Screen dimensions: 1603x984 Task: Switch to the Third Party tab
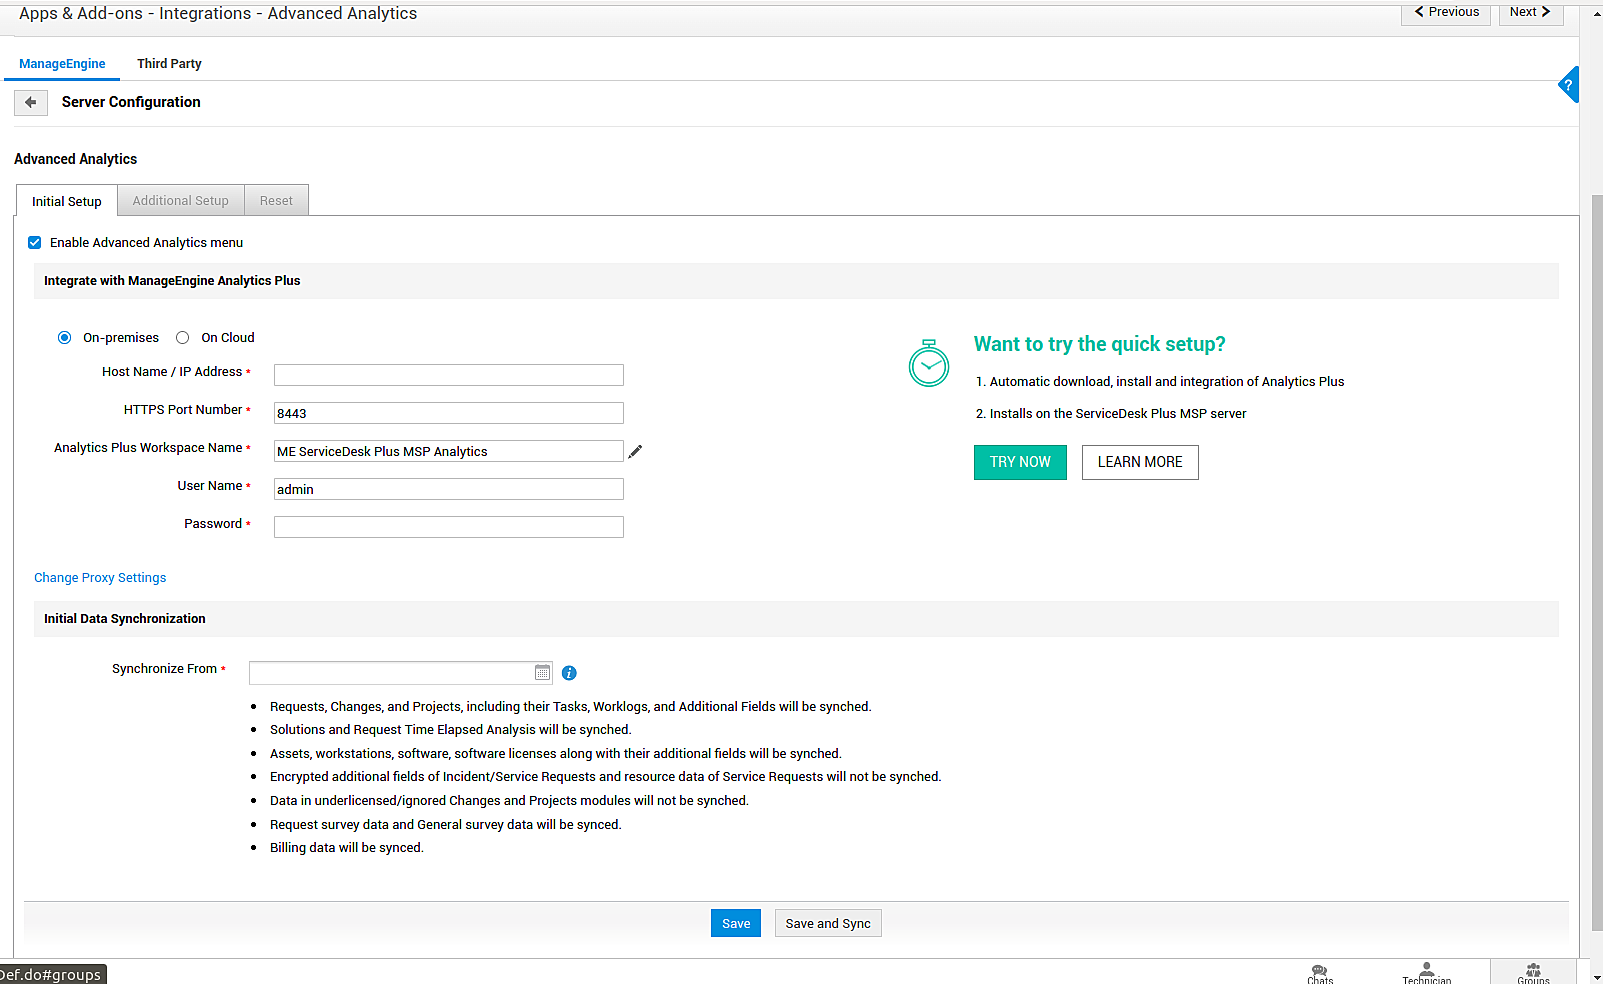(169, 64)
